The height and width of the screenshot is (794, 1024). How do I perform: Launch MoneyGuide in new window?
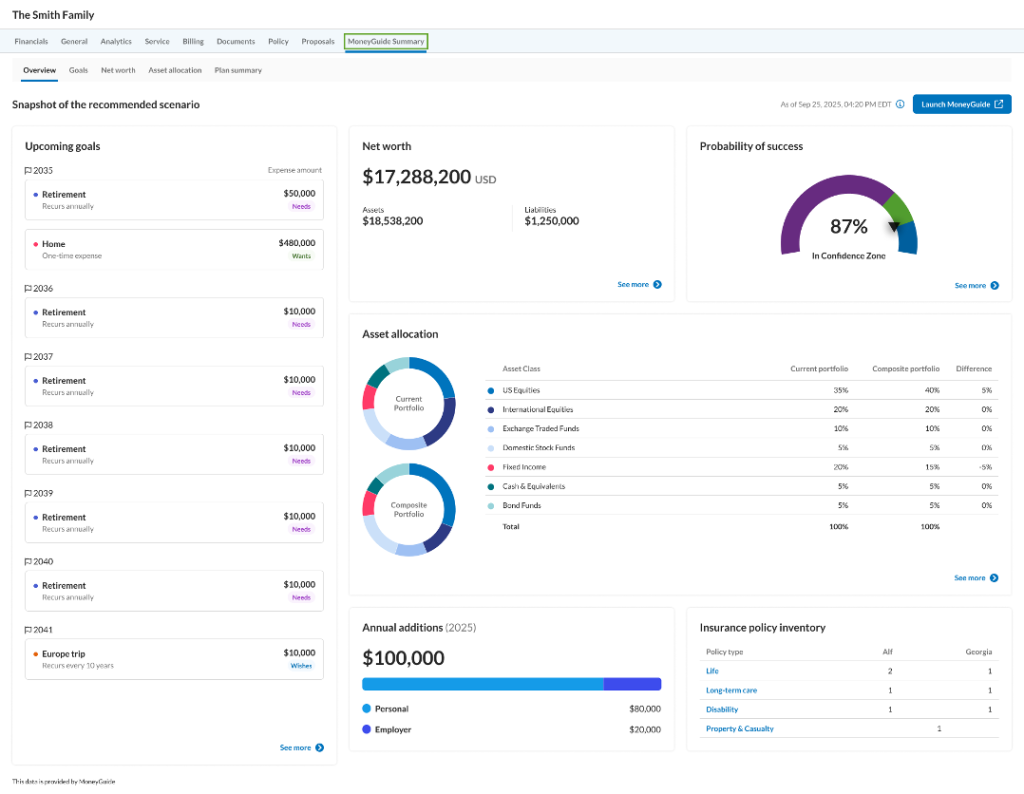click(962, 104)
